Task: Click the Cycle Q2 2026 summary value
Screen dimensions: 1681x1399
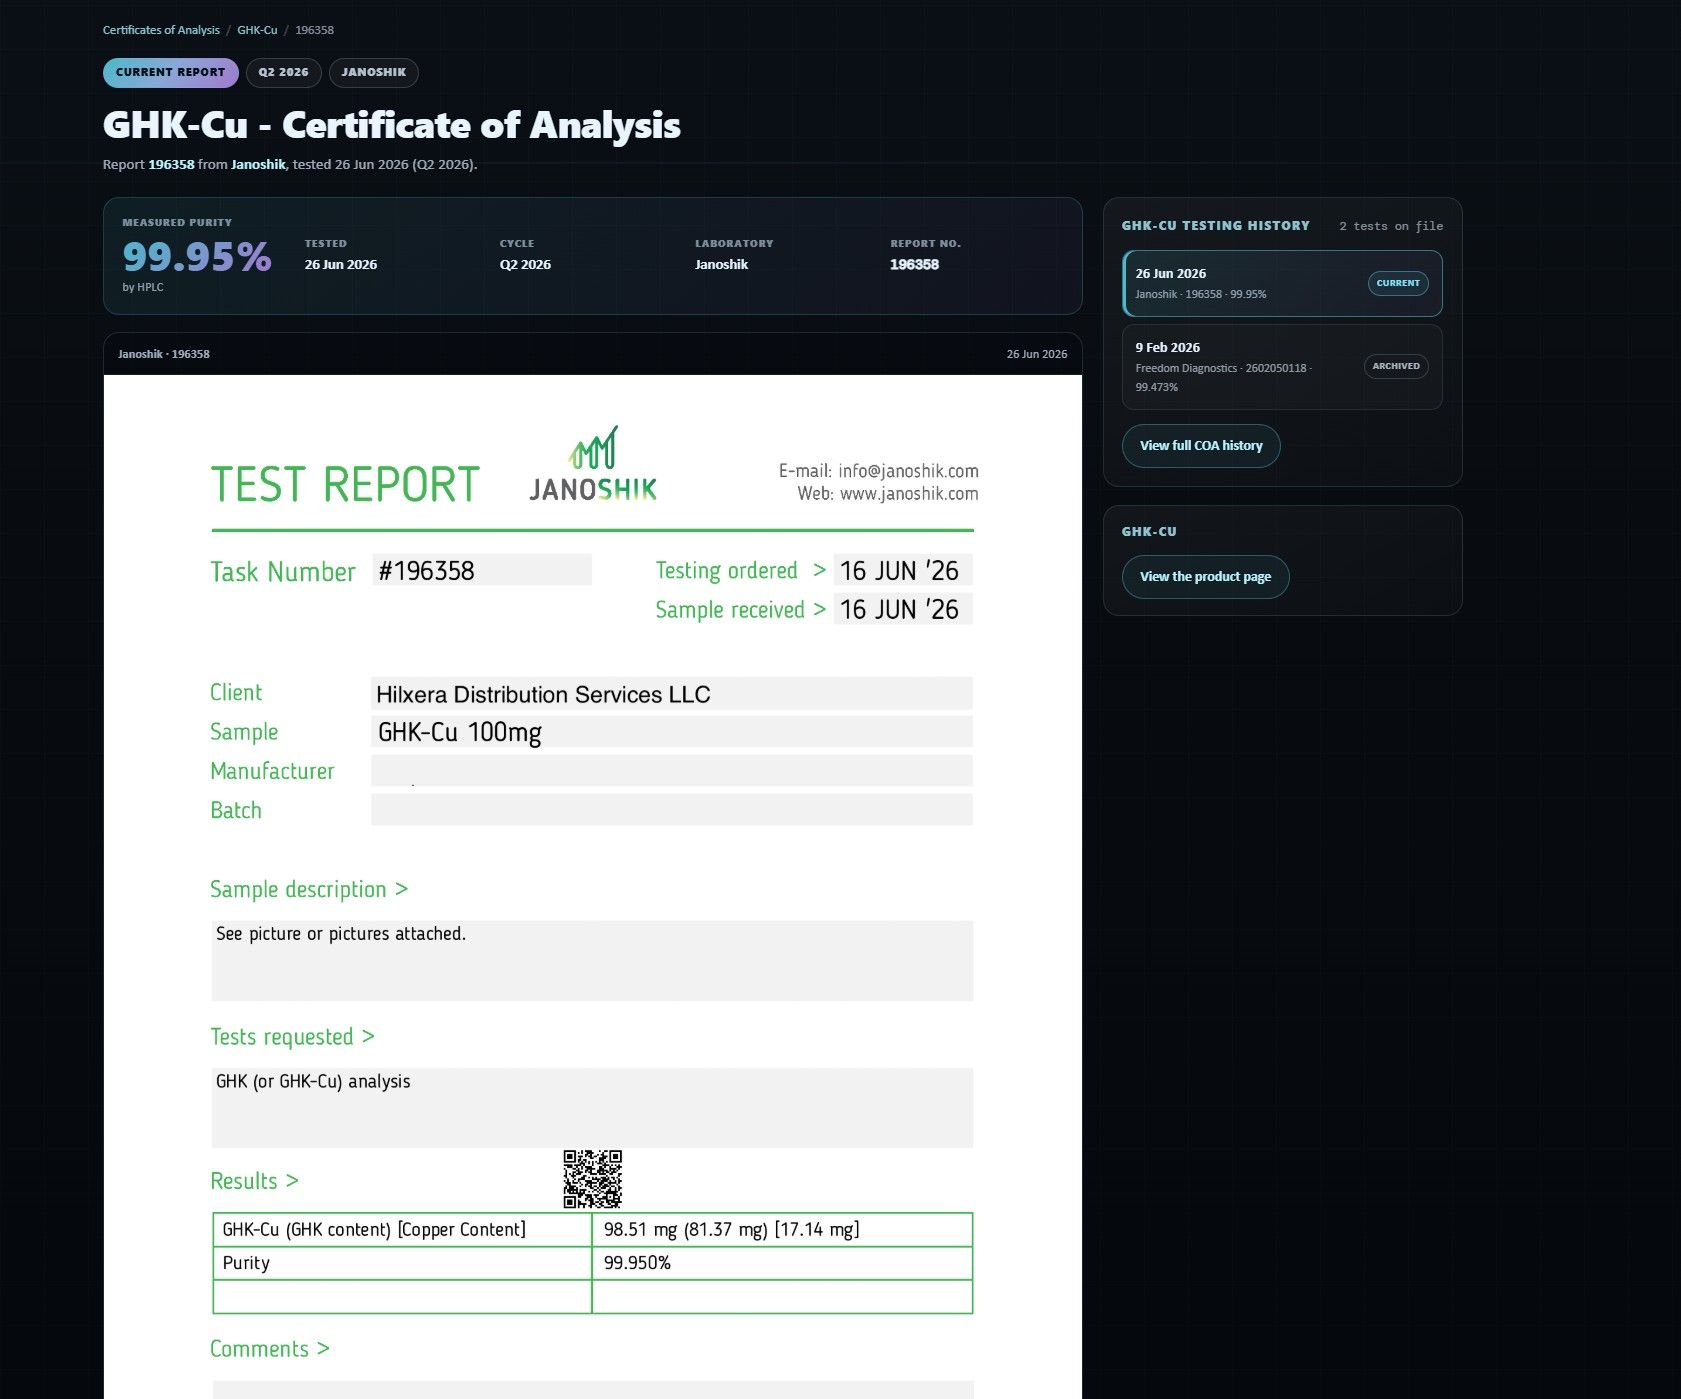Action: pos(525,264)
